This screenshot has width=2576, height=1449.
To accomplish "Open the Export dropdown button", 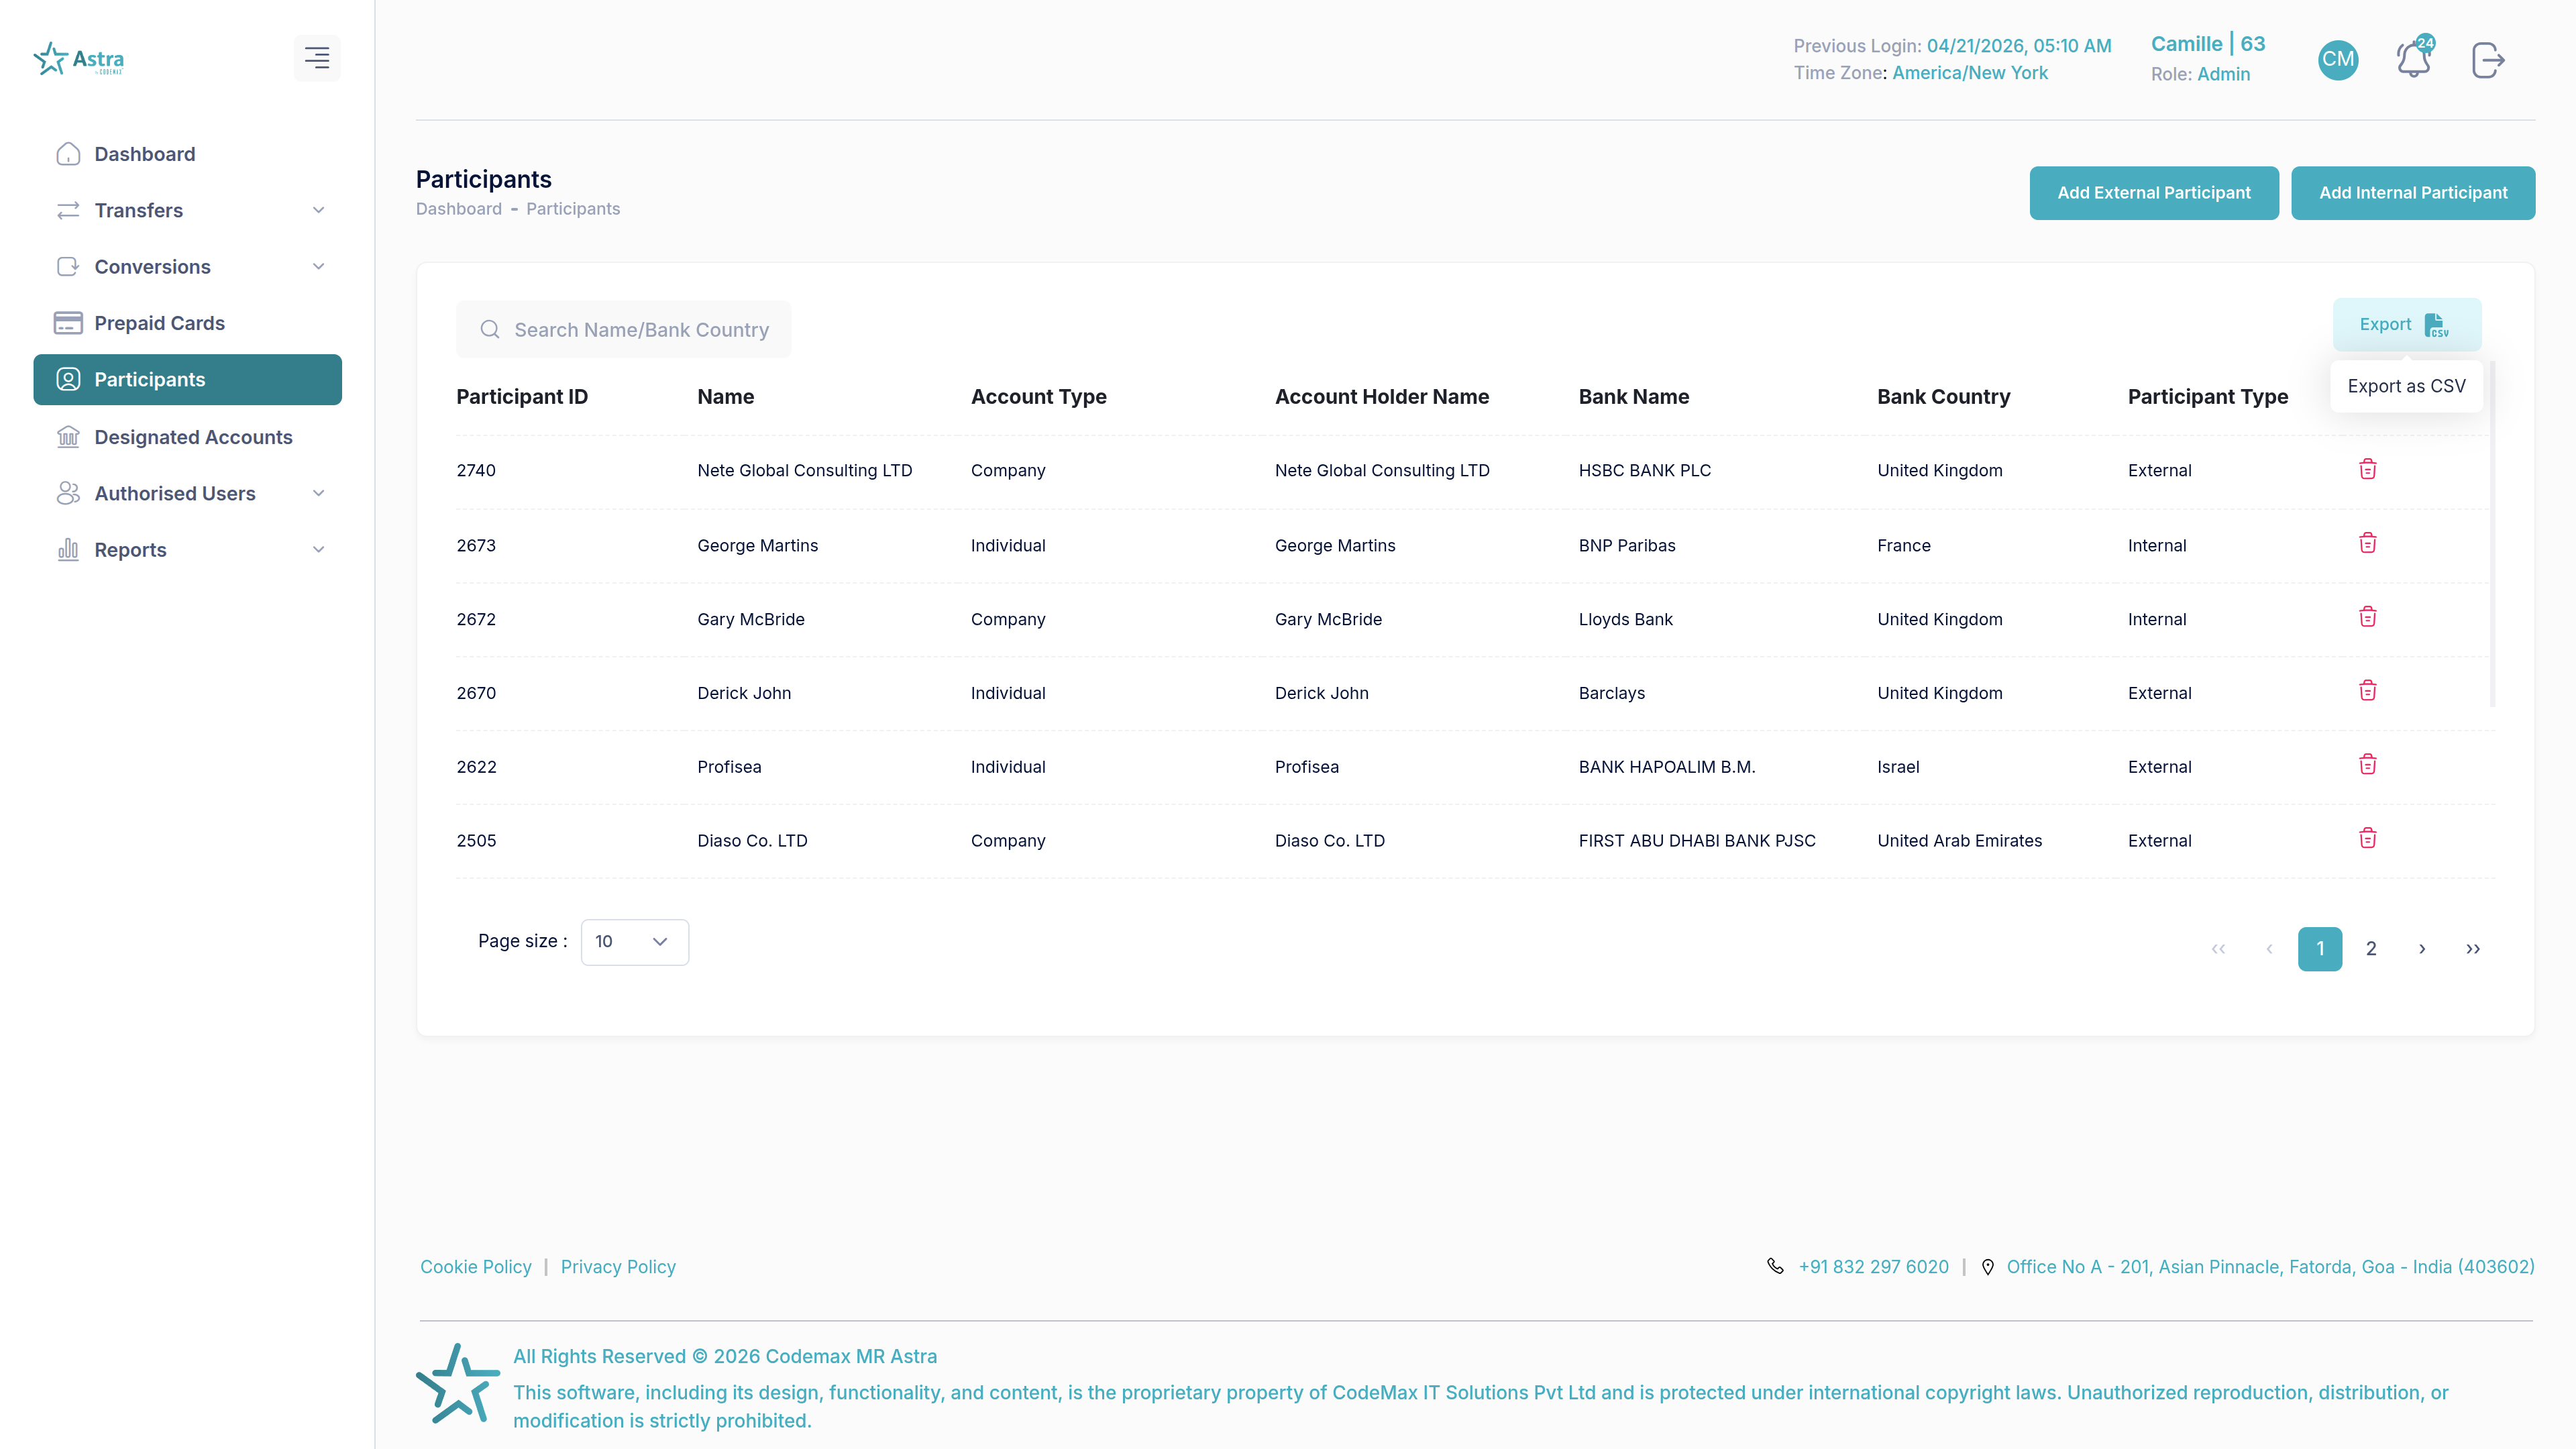I will 2406,324.
